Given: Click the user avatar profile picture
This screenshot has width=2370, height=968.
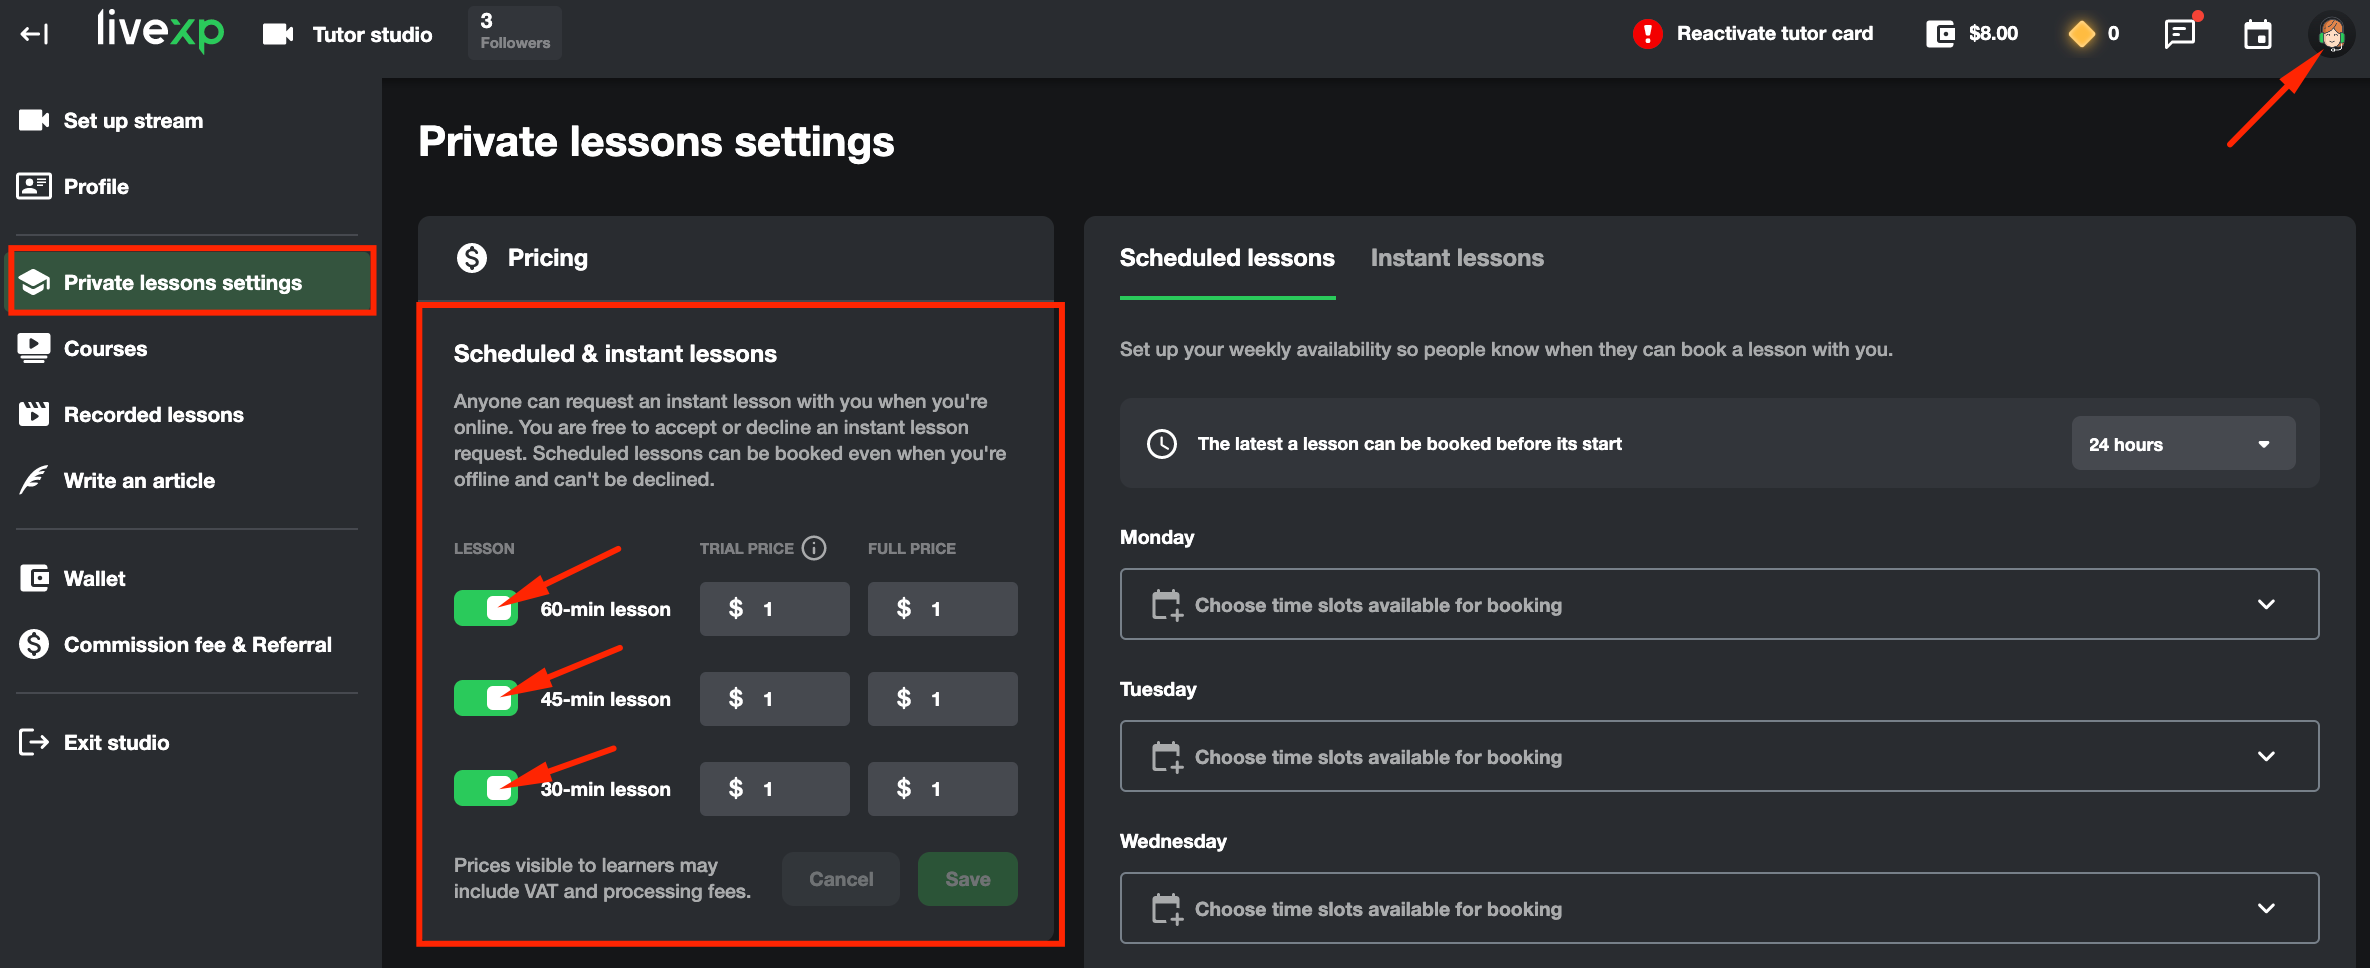Looking at the screenshot, I should pyautogui.click(x=2331, y=35).
